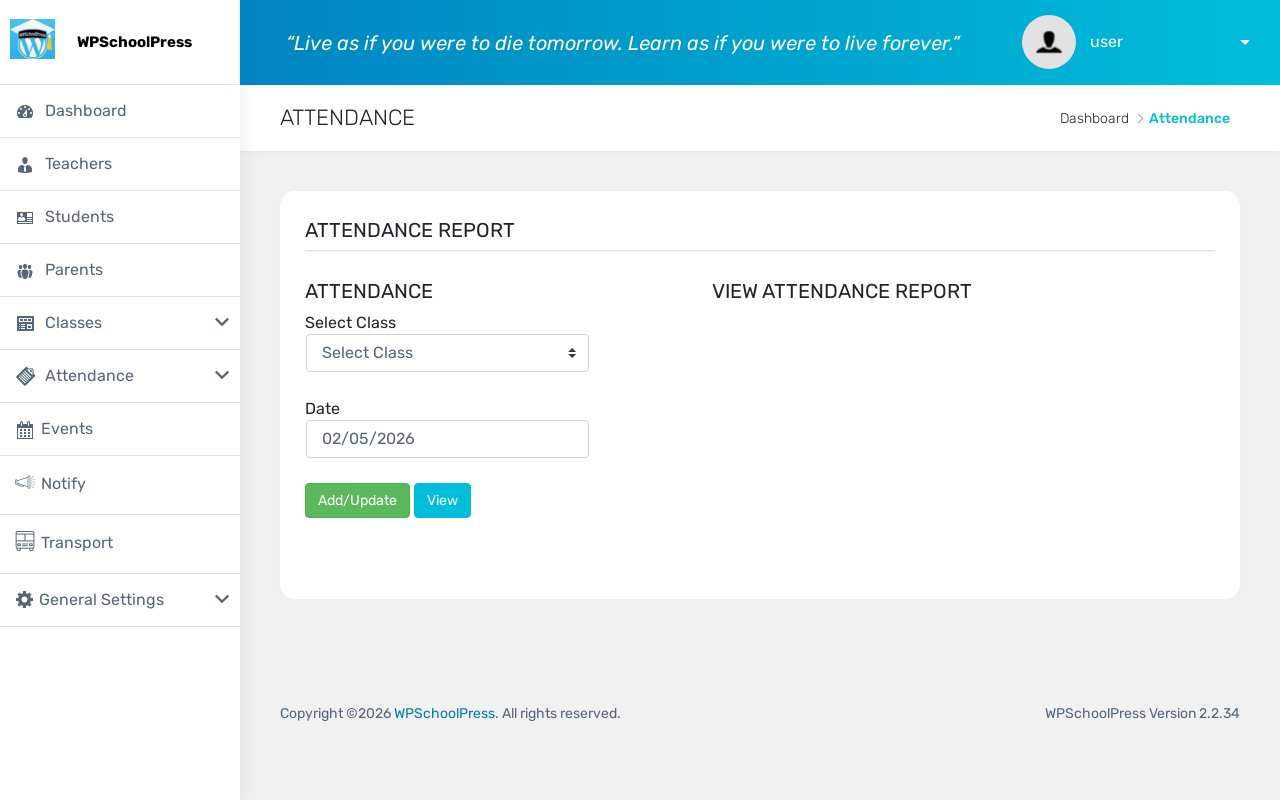Viewport: 1280px width, 800px height.
Task: Click the WPSchoolPress logo icon
Action: (x=32, y=40)
